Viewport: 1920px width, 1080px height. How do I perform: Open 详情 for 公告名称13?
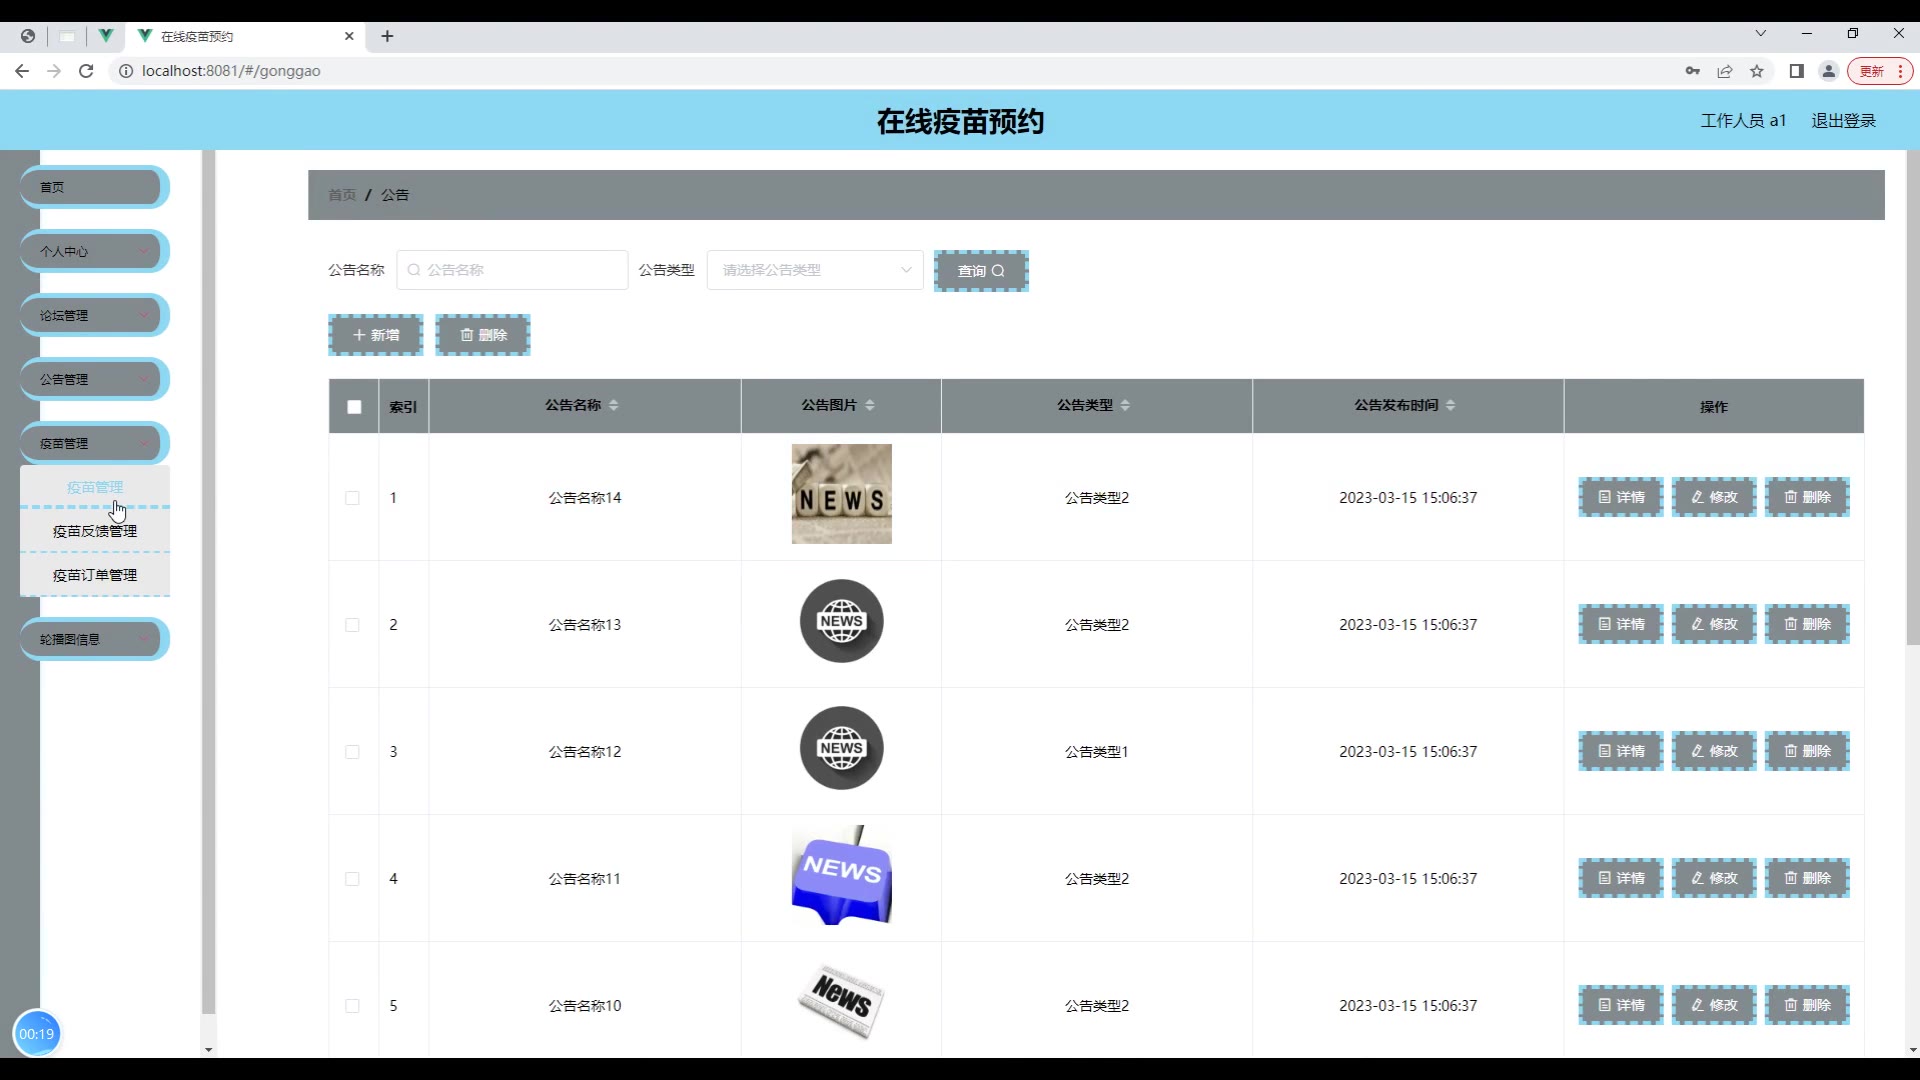click(x=1621, y=624)
